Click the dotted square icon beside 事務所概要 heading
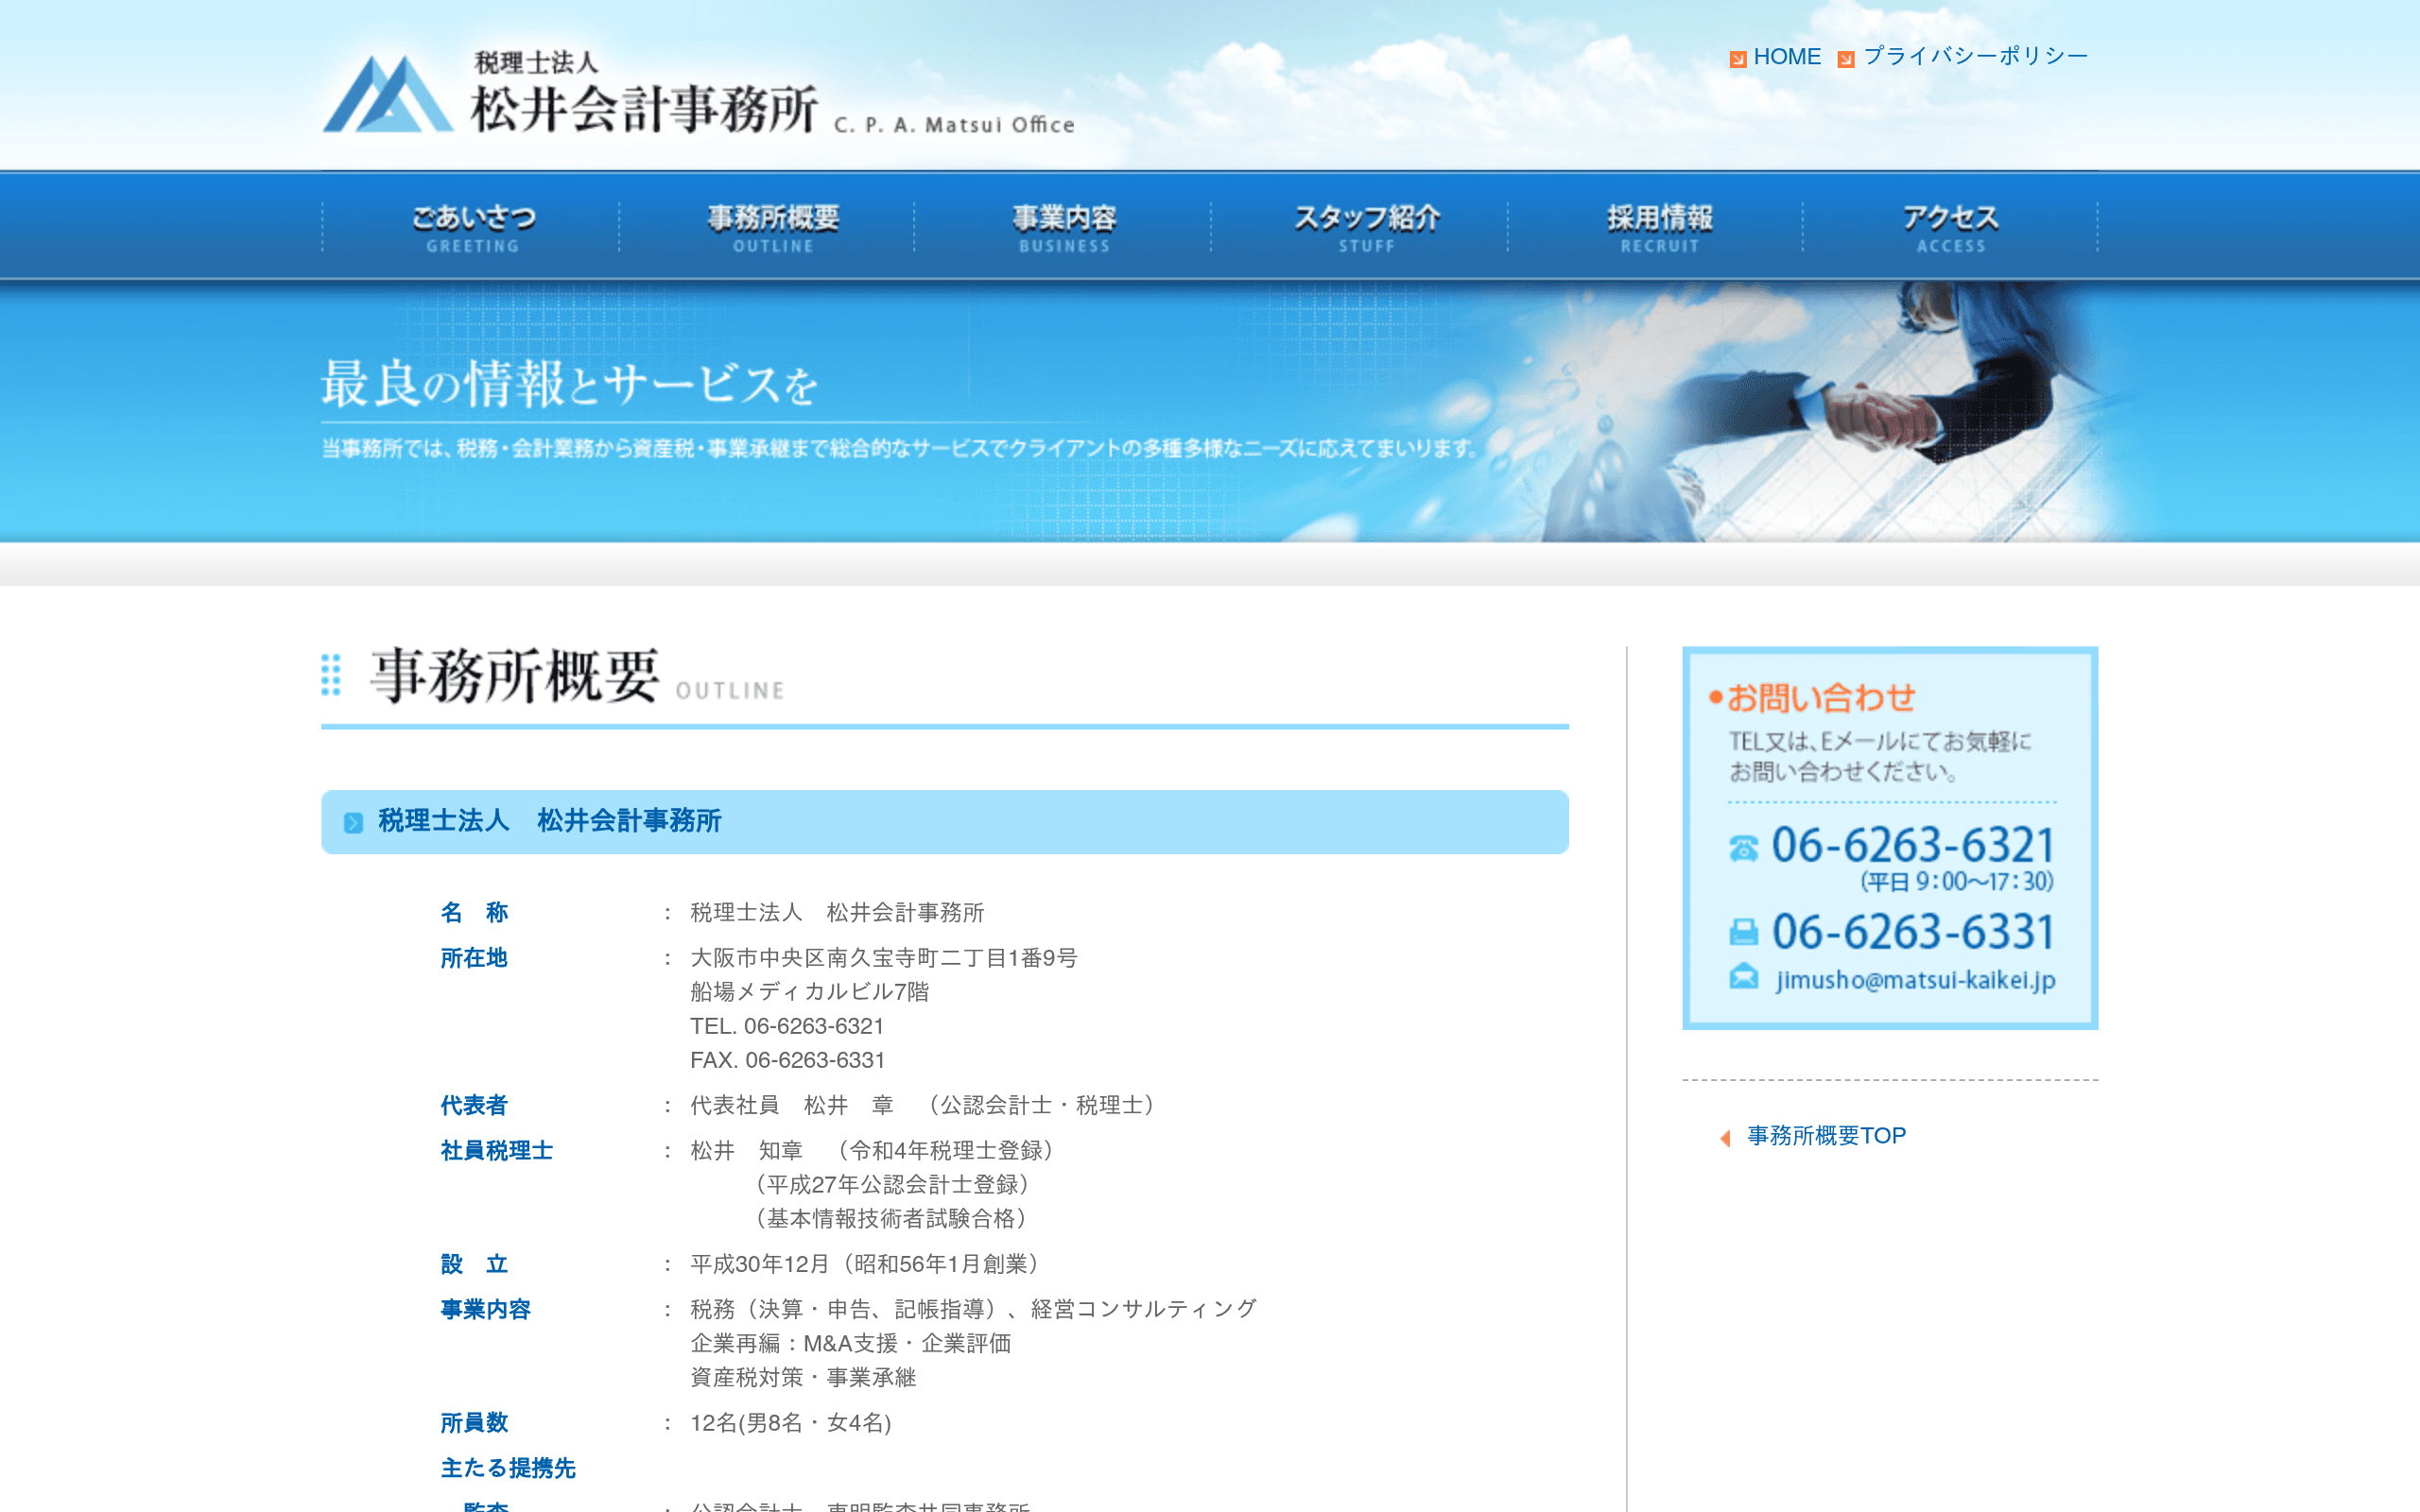The image size is (2420, 1512). pos(331,676)
